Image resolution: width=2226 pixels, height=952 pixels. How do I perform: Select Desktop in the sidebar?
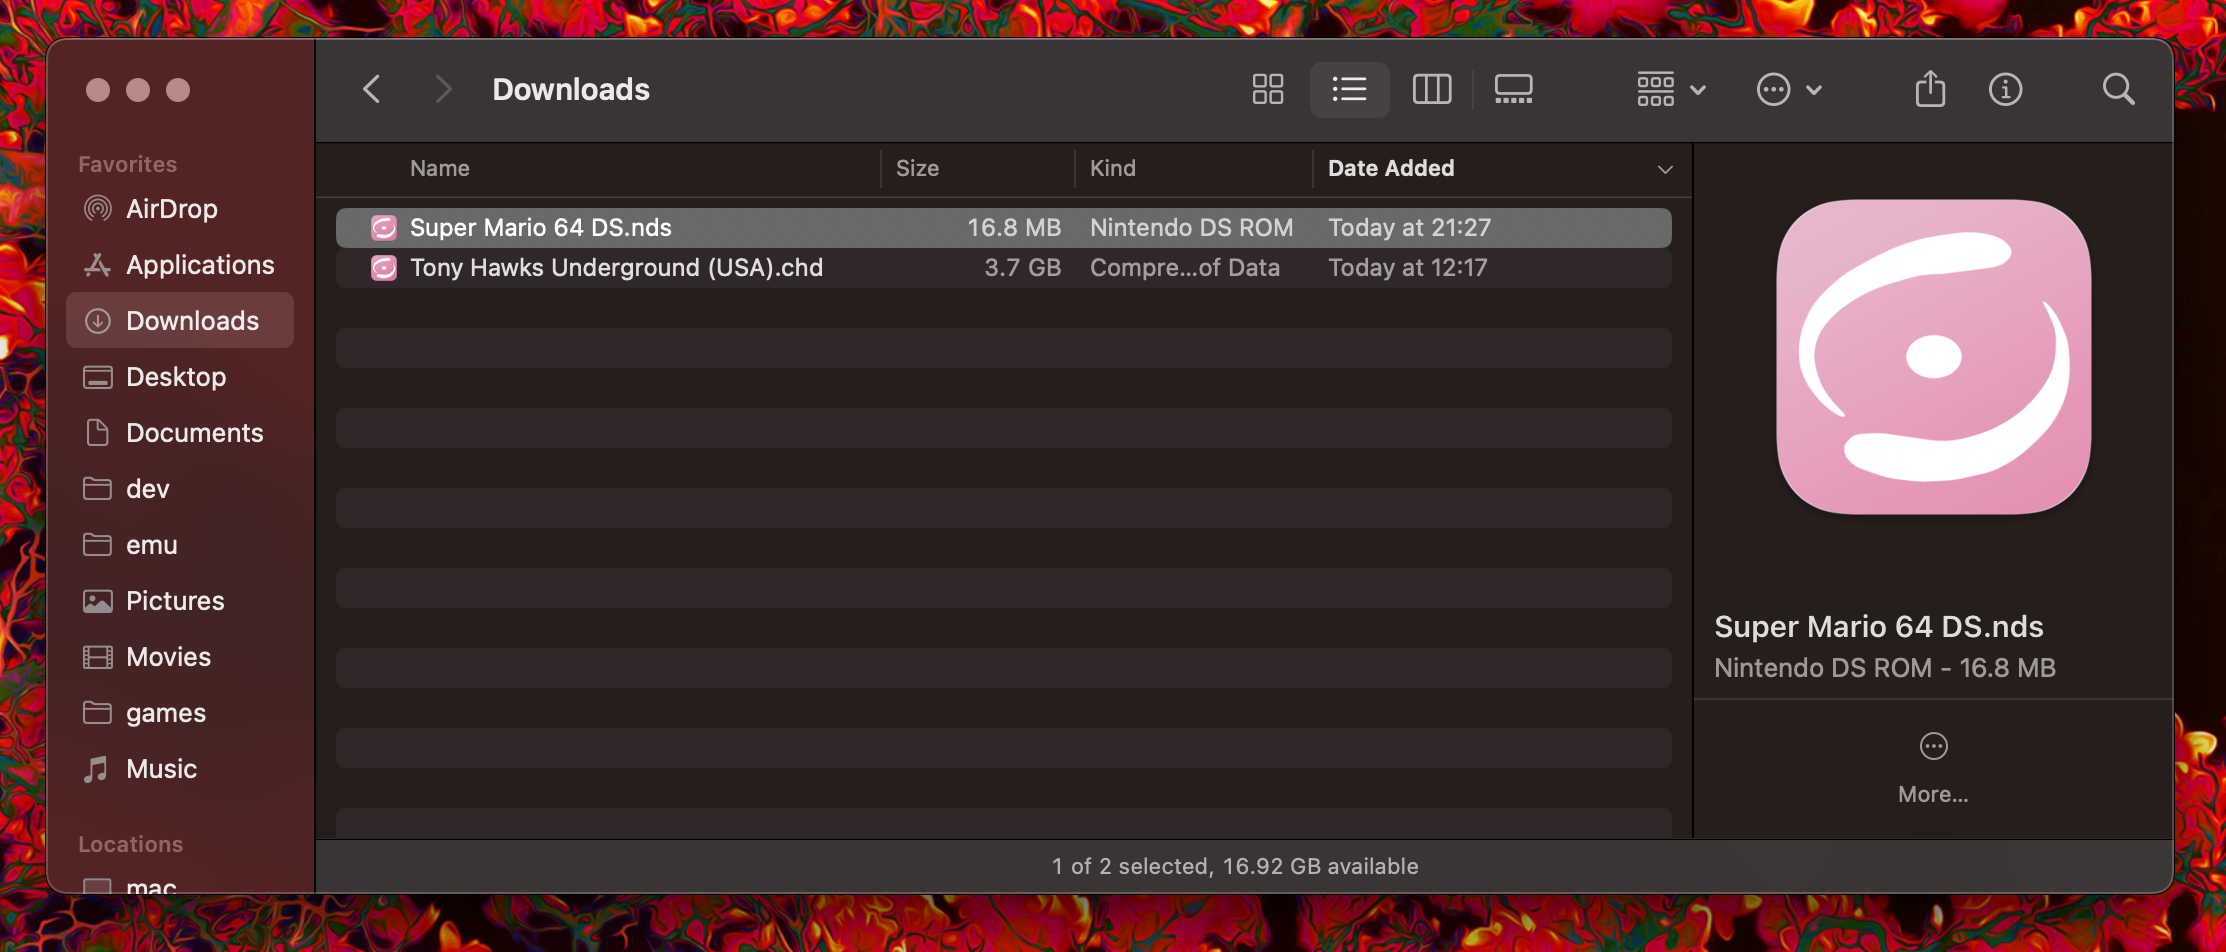coord(180,377)
